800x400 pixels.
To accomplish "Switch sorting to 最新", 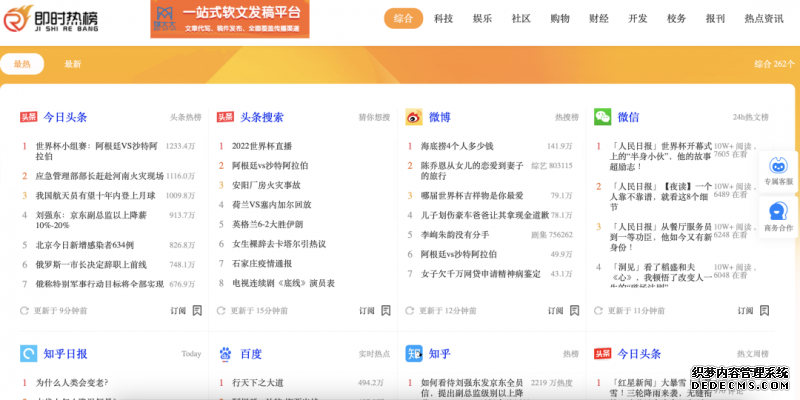I will (72, 64).
